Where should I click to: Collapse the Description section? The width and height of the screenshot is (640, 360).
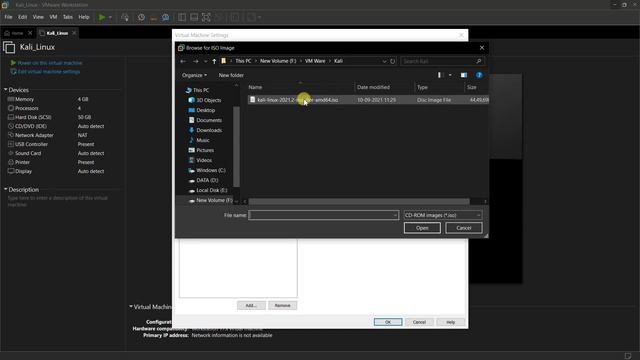coord(6,189)
